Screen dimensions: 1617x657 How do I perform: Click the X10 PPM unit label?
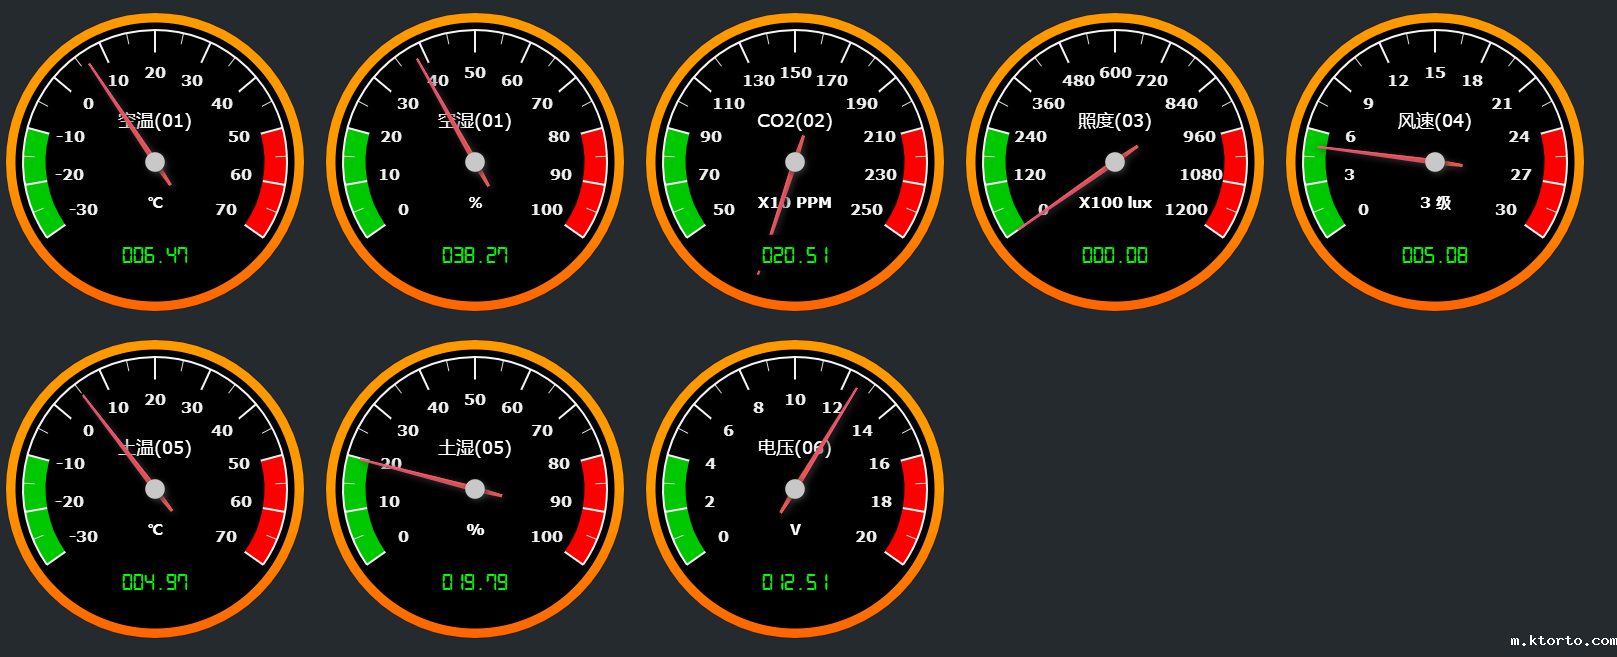[x=795, y=203]
